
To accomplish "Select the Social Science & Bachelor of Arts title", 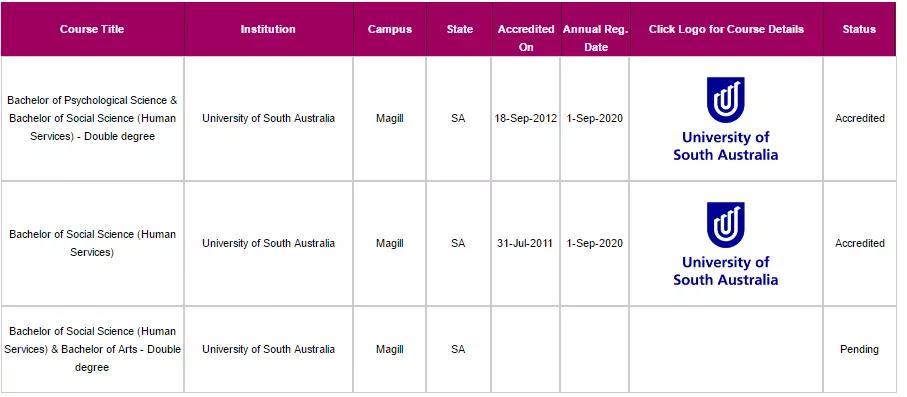I will tap(92, 350).
